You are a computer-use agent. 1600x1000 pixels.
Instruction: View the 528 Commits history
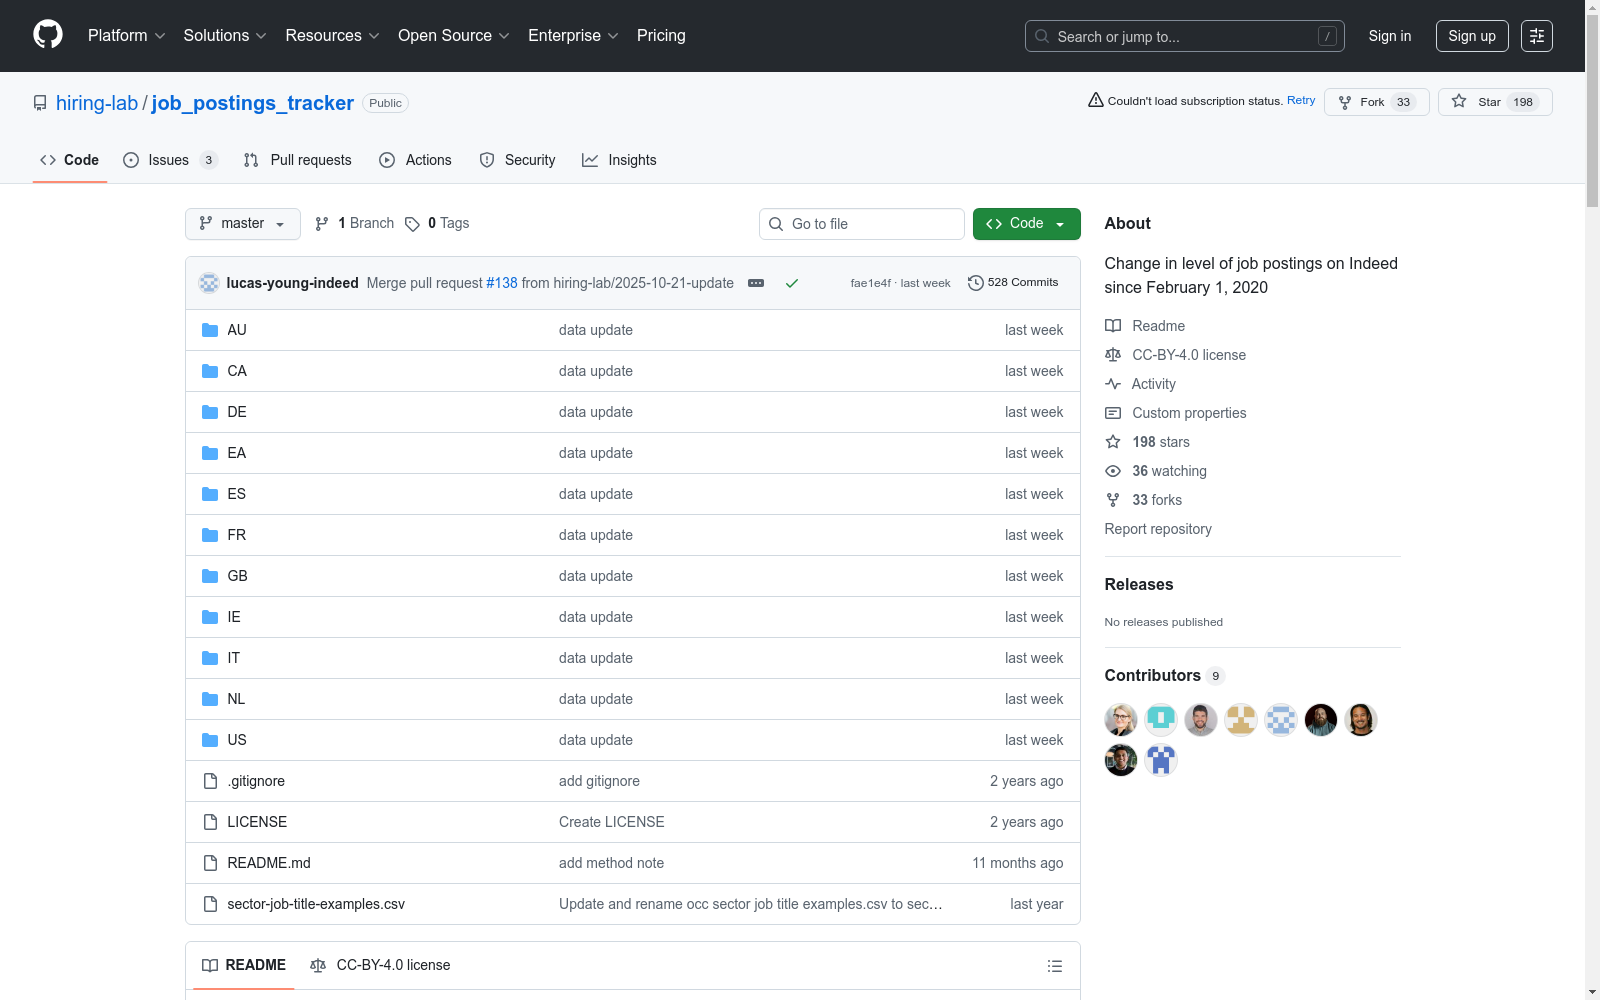coord(1013,283)
